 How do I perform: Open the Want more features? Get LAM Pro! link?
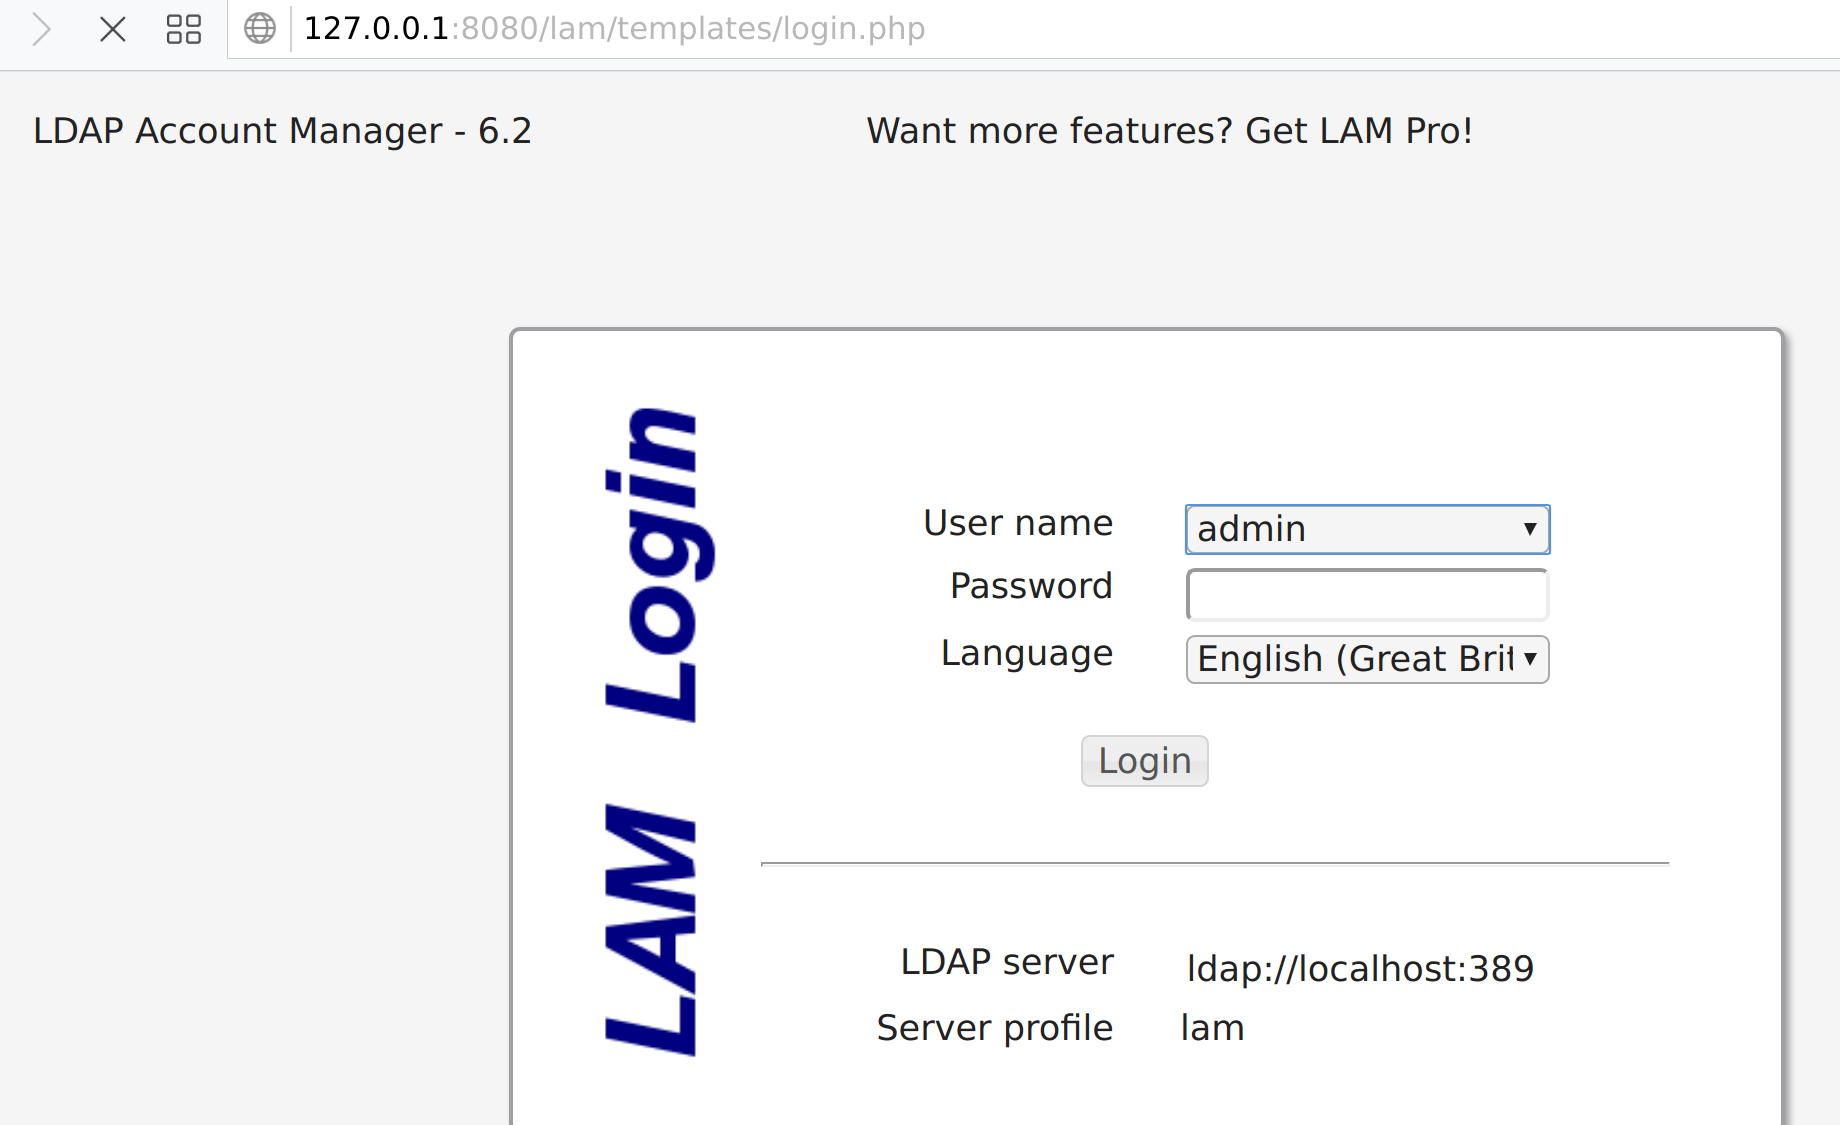[x=1169, y=131]
